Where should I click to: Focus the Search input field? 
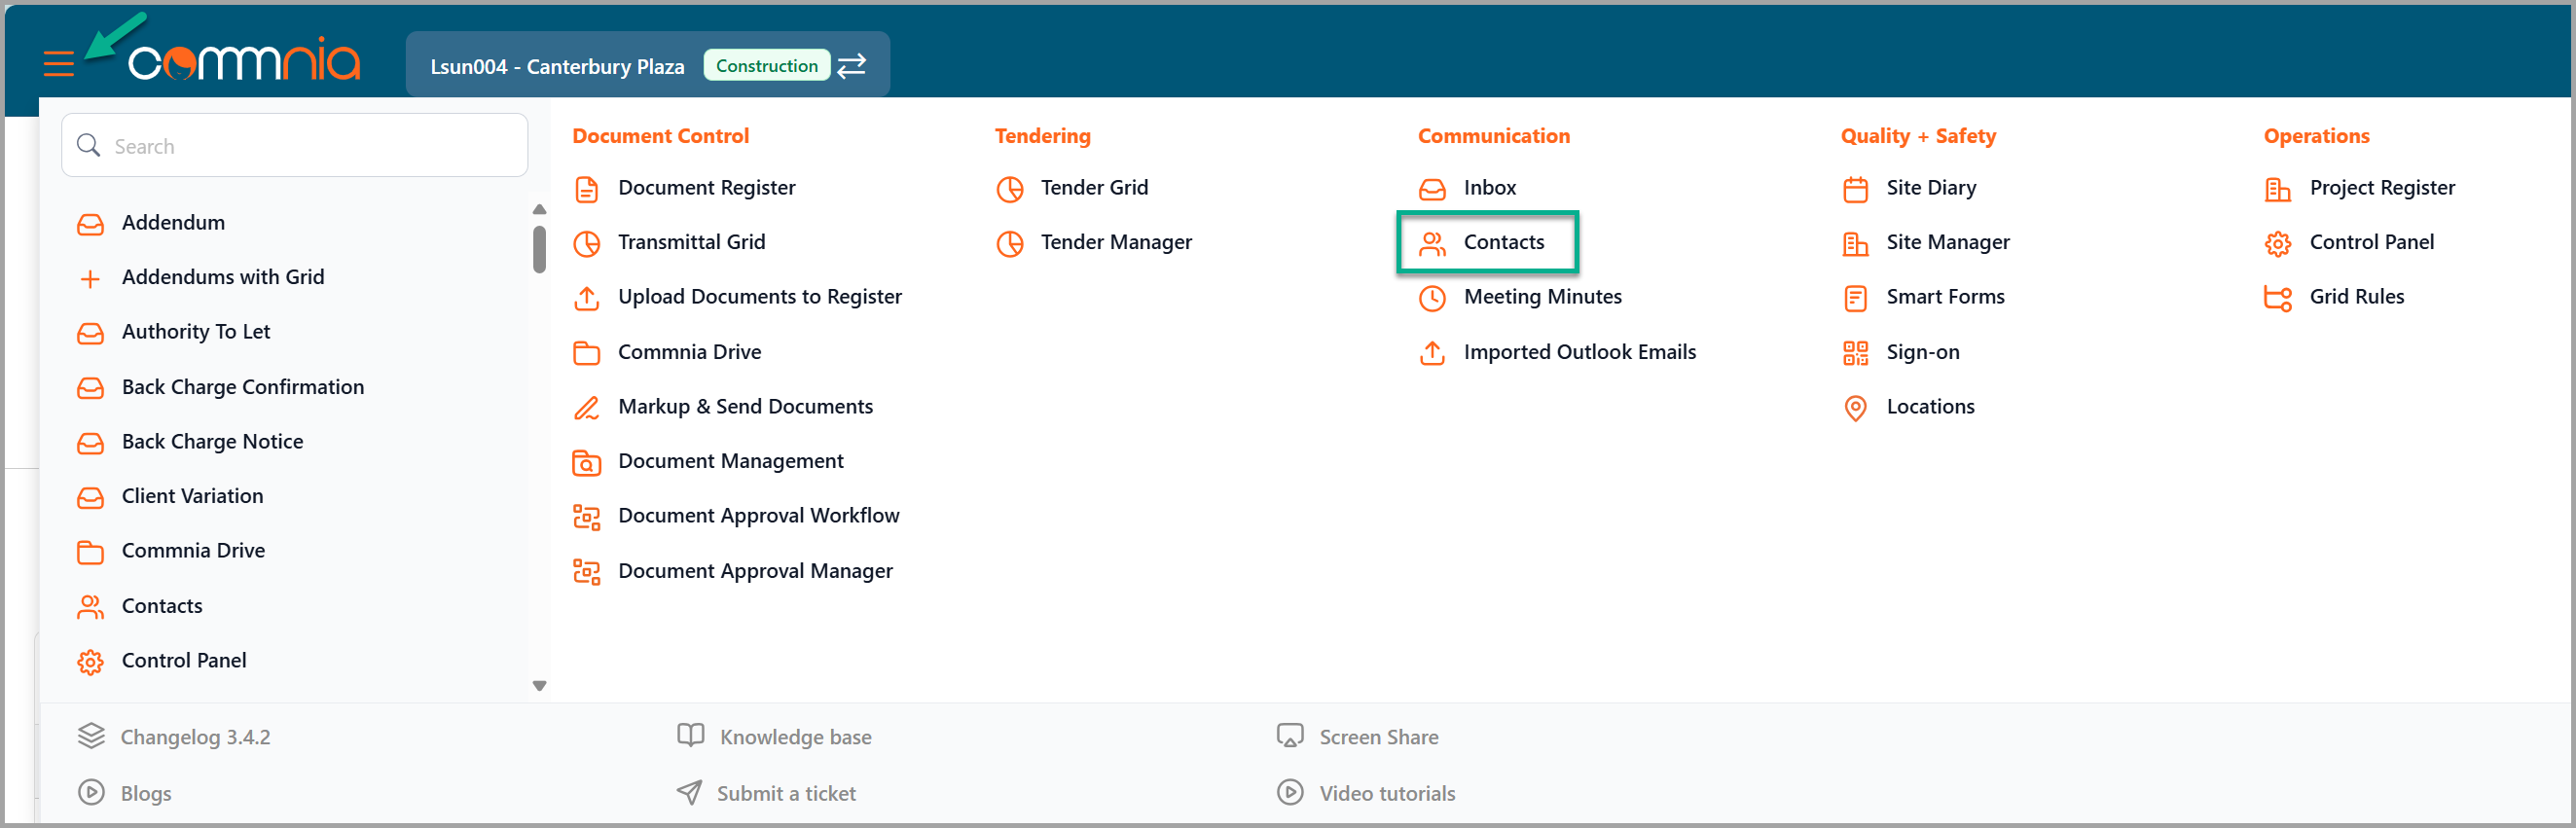pyautogui.click(x=294, y=146)
